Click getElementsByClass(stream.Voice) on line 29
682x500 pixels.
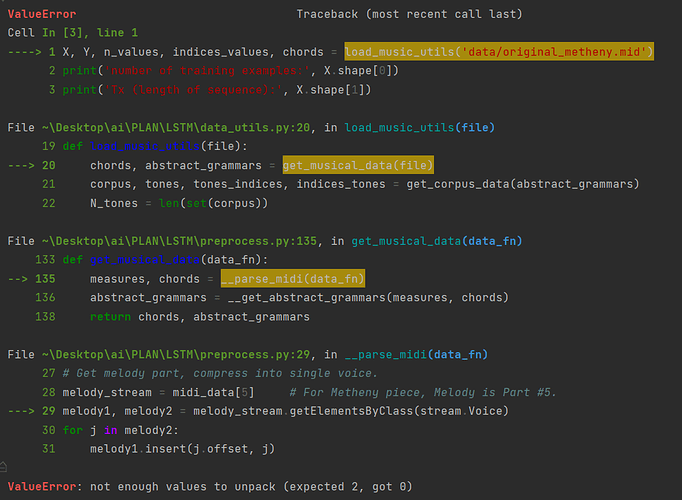399,411
